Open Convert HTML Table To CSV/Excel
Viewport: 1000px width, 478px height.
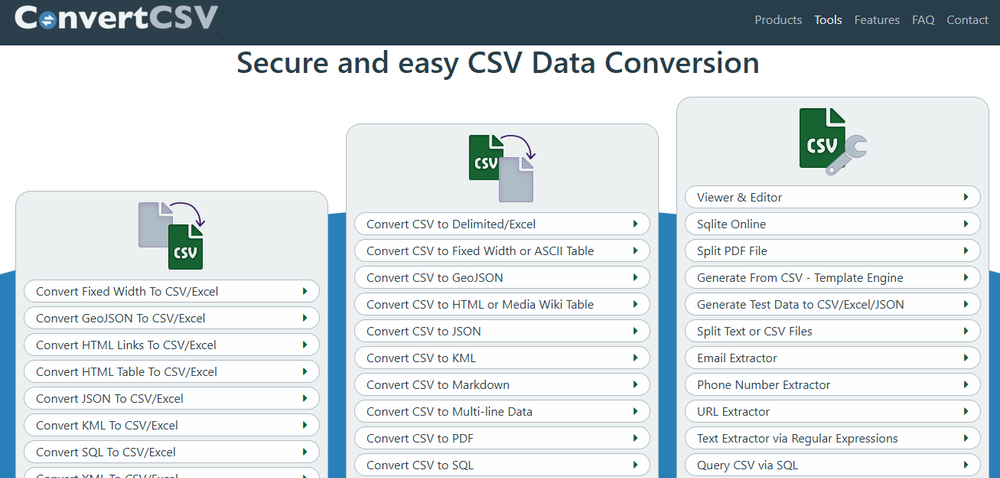pyautogui.click(x=172, y=372)
